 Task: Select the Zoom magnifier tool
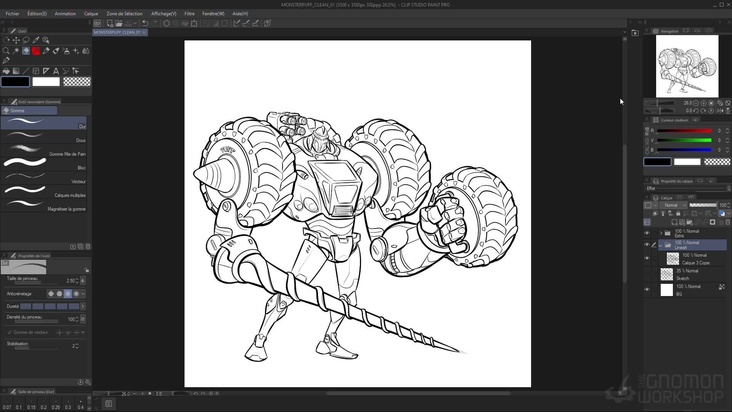click(x=6, y=51)
